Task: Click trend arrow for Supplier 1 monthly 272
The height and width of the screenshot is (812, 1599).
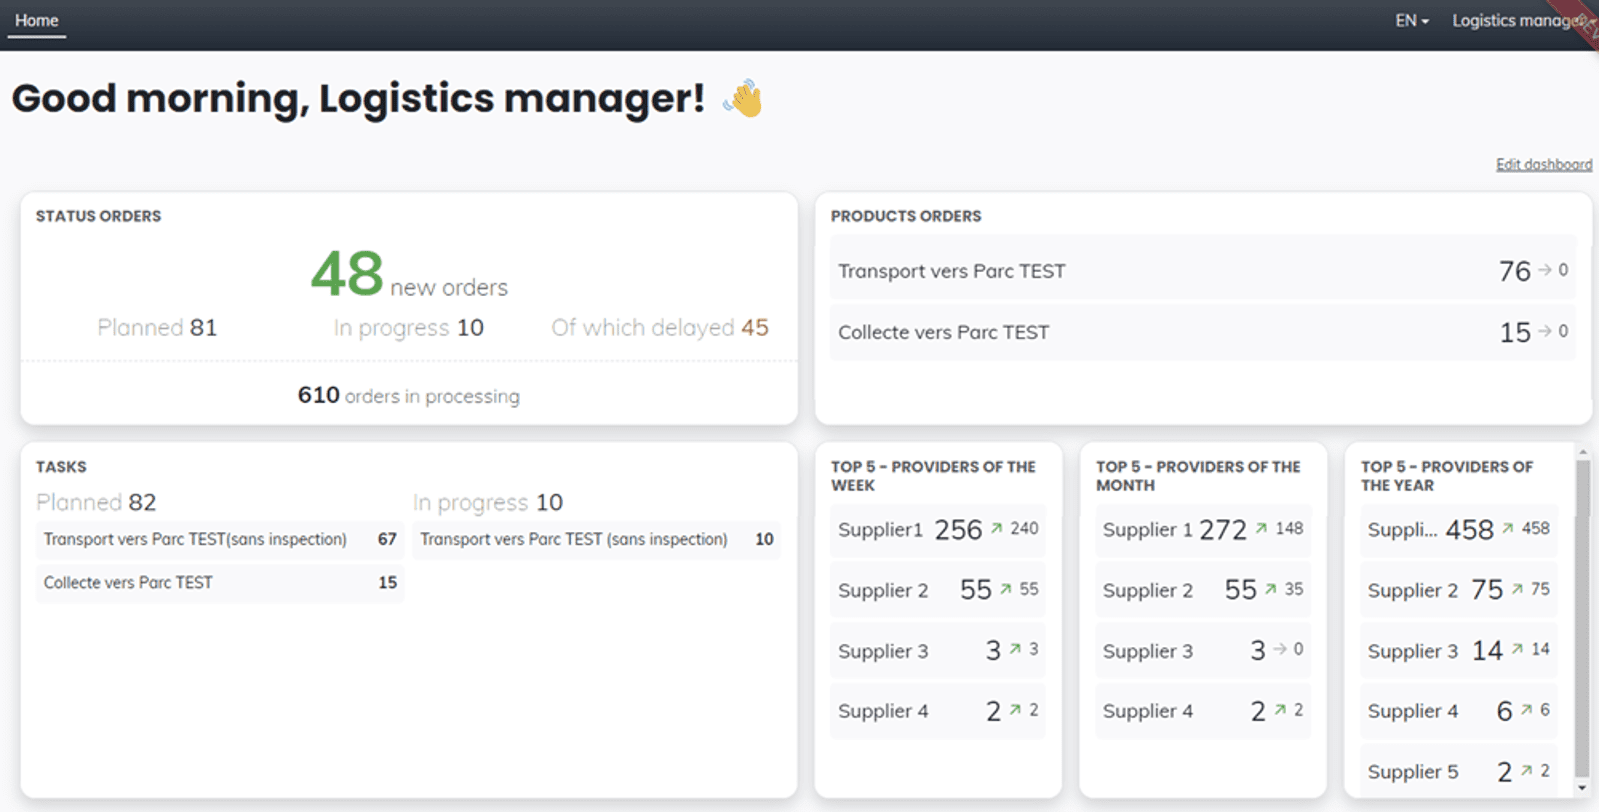Action: click(x=1261, y=529)
